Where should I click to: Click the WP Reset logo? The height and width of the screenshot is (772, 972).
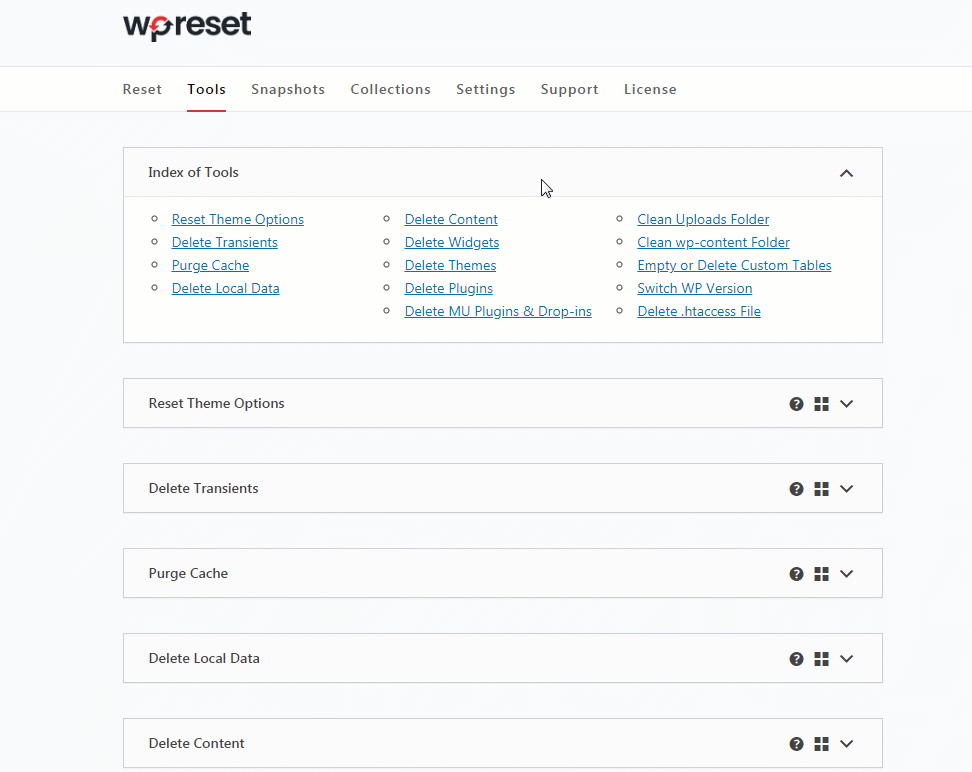pyautogui.click(x=187, y=25)
